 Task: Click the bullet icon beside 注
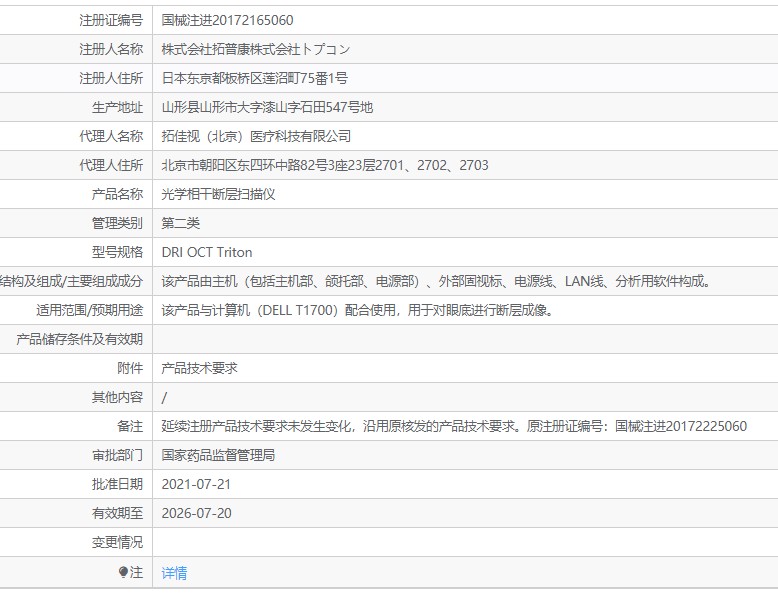click(123, 572)
